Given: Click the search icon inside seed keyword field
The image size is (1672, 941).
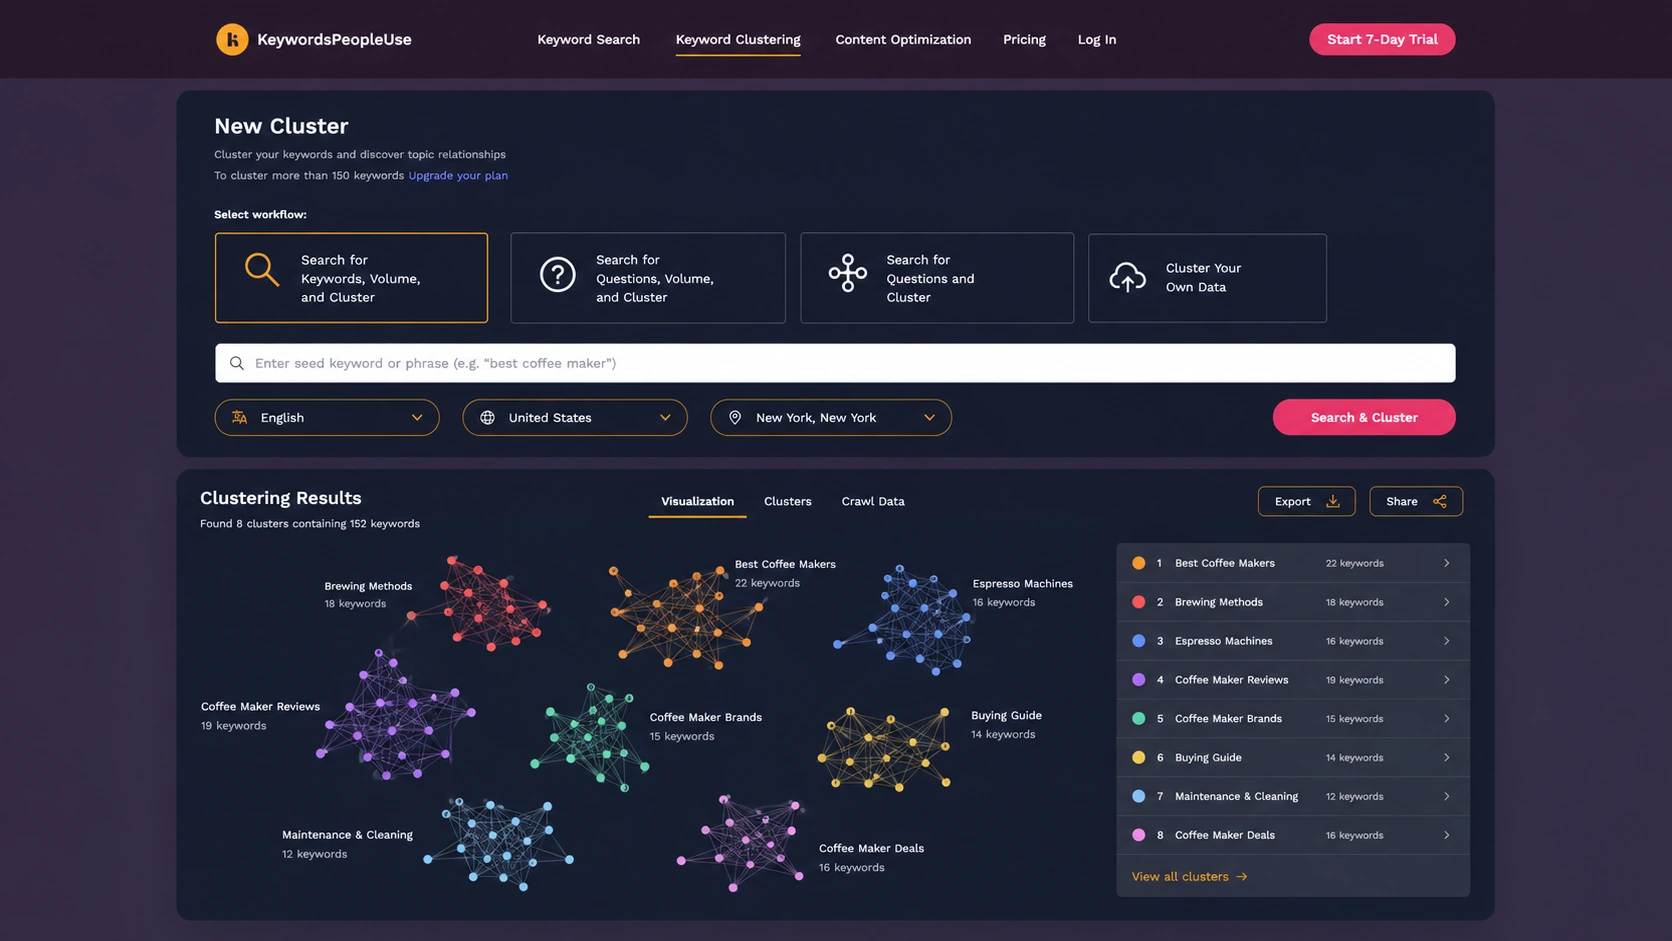Looking at the screenshot, I should tap(237, 363).
